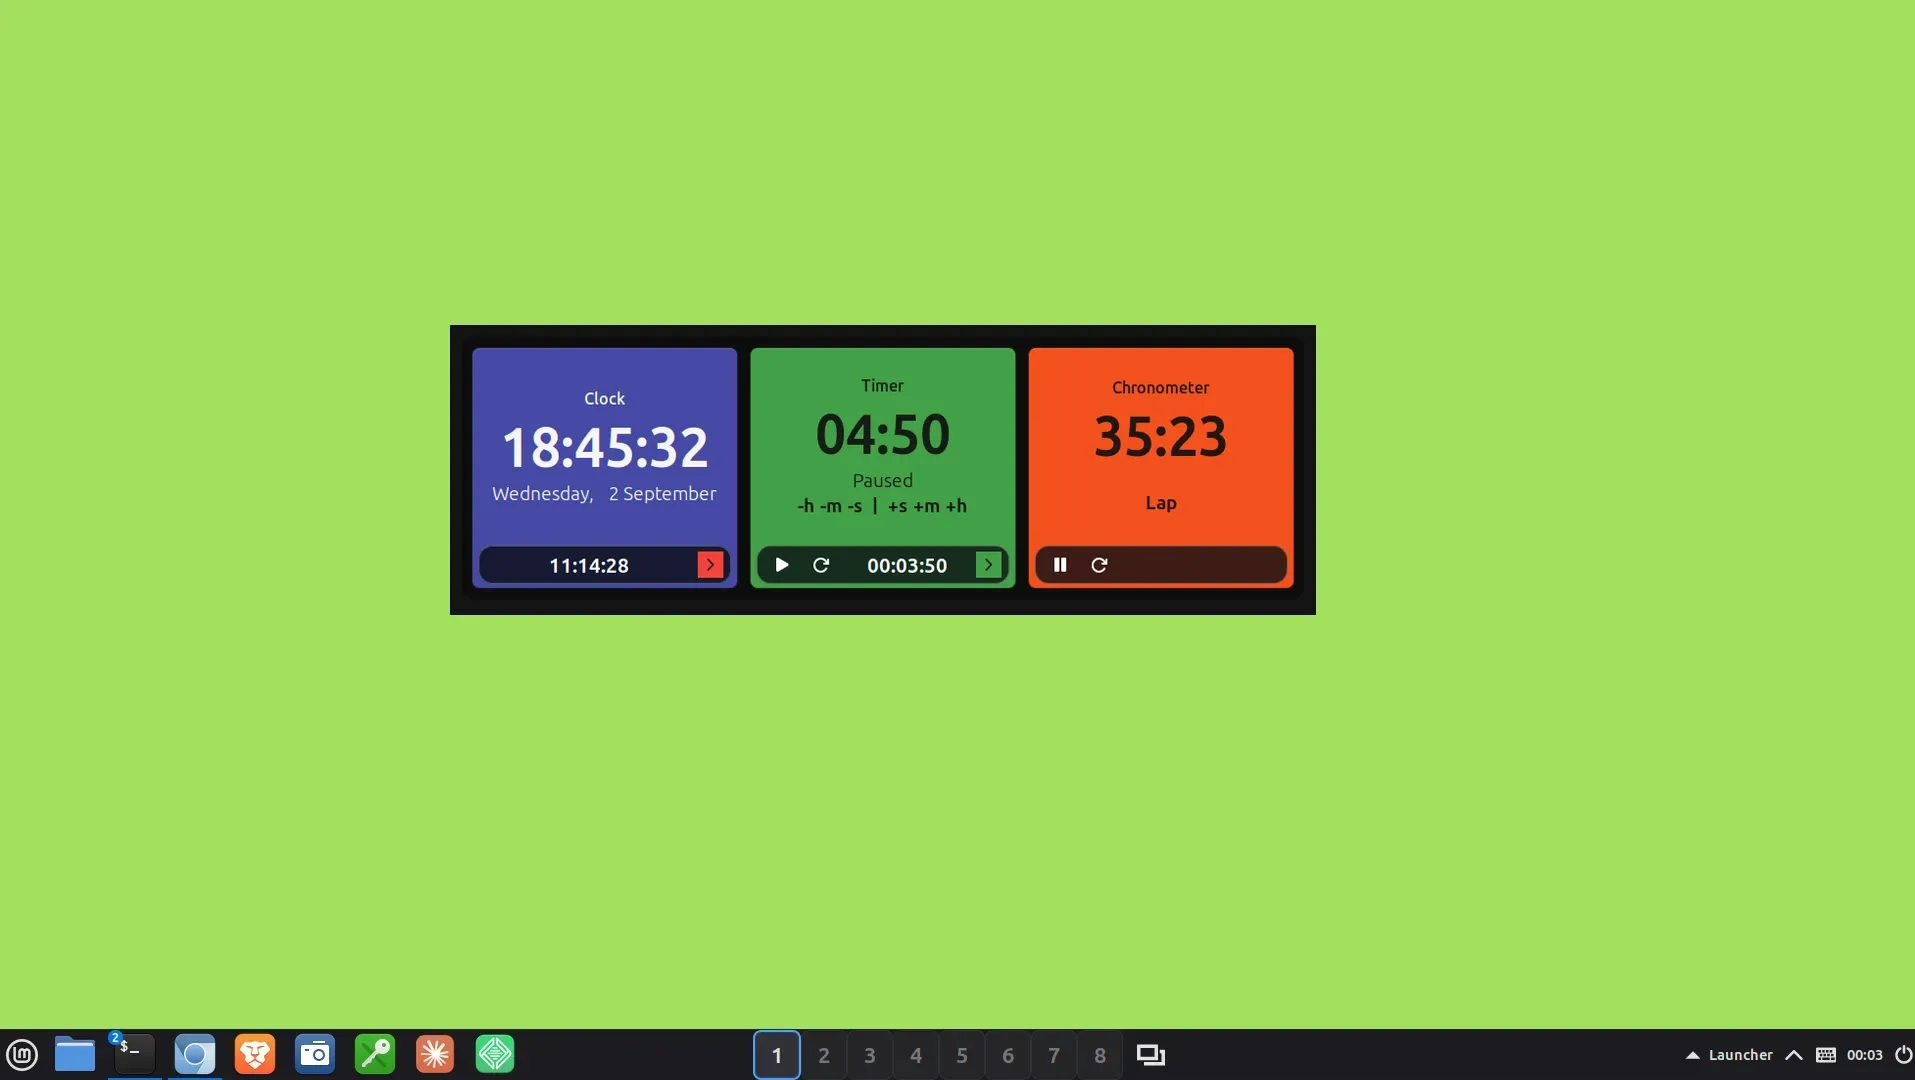
Task: Switch to workspace 8
Action: coord(1100,1055)
